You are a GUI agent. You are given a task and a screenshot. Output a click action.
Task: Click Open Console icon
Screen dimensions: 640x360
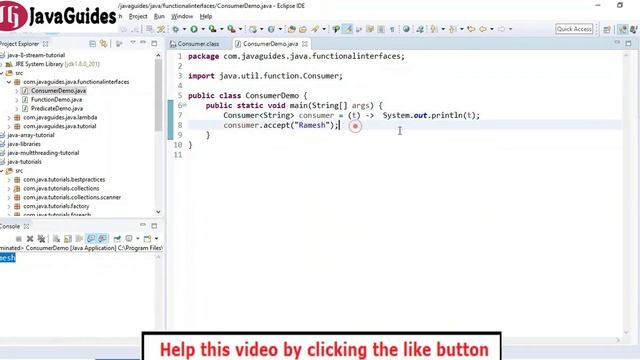[x=147, y=239]
